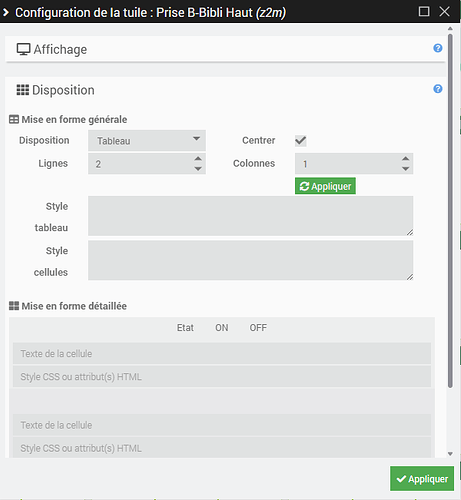Open the Affichage section help icon
This screenshot has width=461, height=500.
pyautogui.click(x=438, y=48)
